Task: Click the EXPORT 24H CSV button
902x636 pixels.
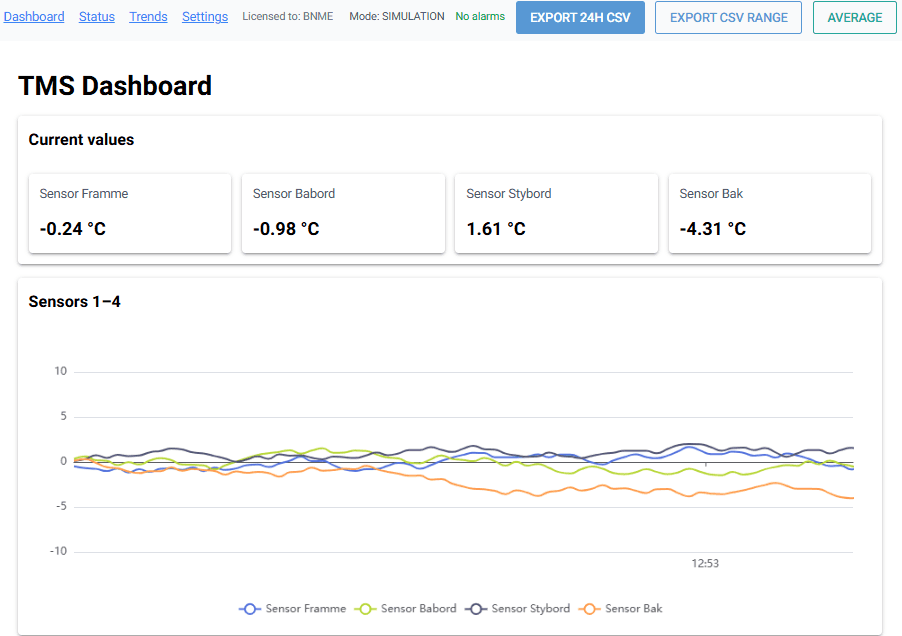Action: pyautogui.click(x=580, y=17)
